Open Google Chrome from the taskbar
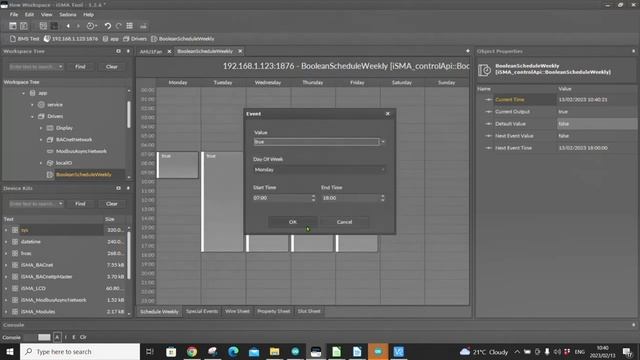Screen dimensions: 640x360 tap(191, 351)
